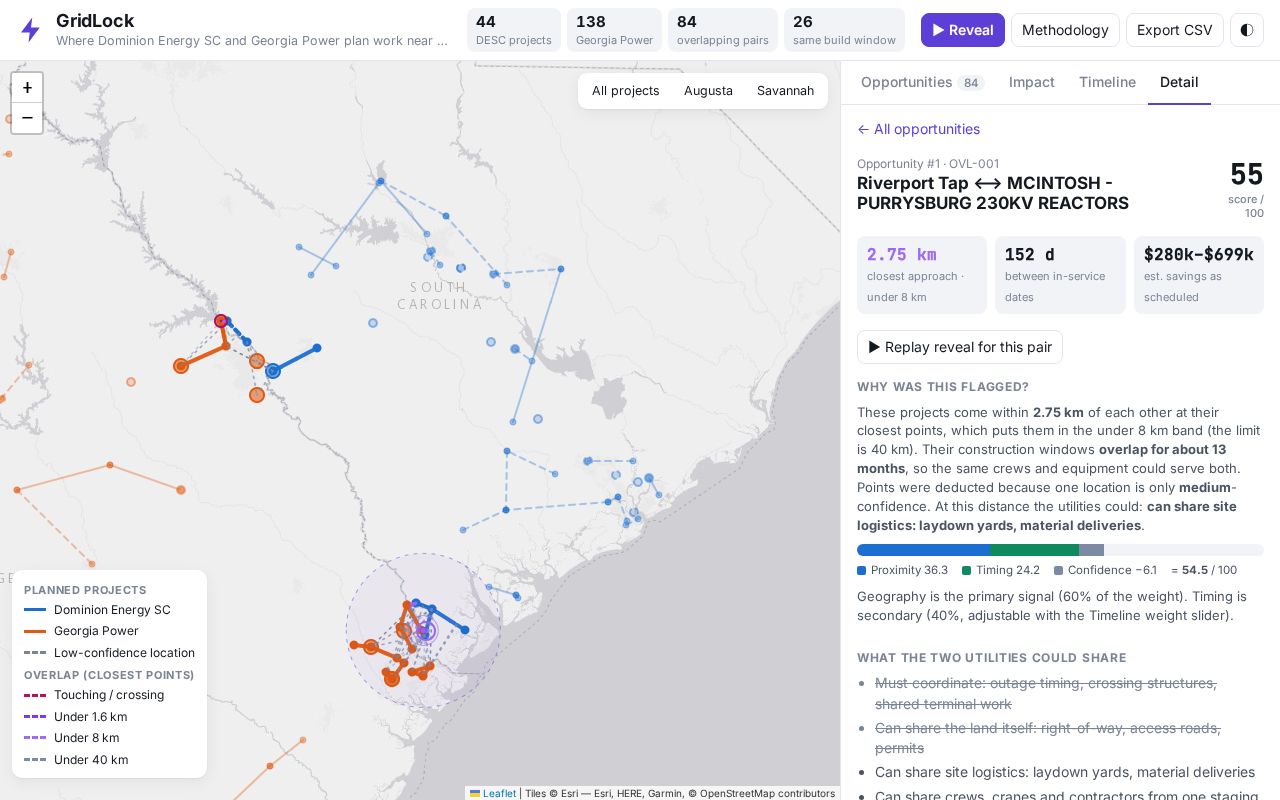The width and height of the screenshot is (1280, 800).
Task: Zoom in on the map
Action: point(27,88)
